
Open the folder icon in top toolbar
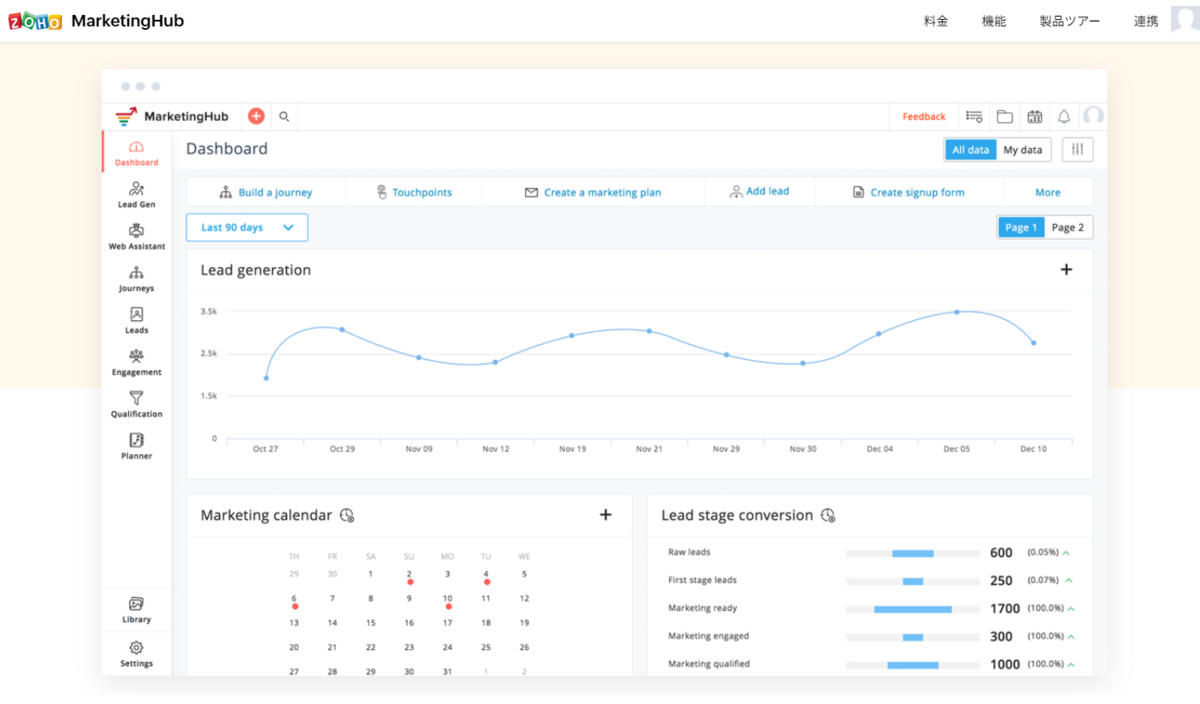tap(1004, 116)
